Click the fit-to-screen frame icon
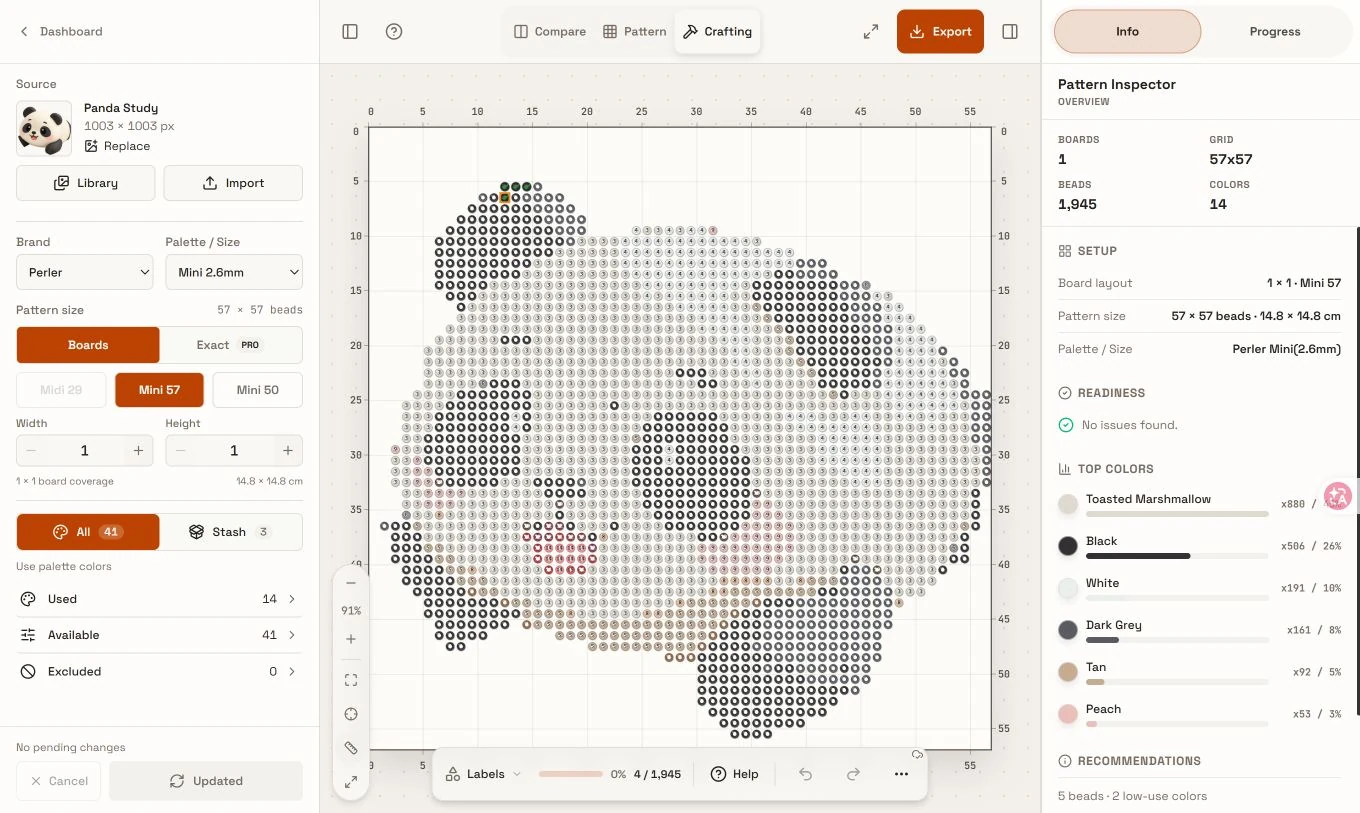 pos(351,680)
